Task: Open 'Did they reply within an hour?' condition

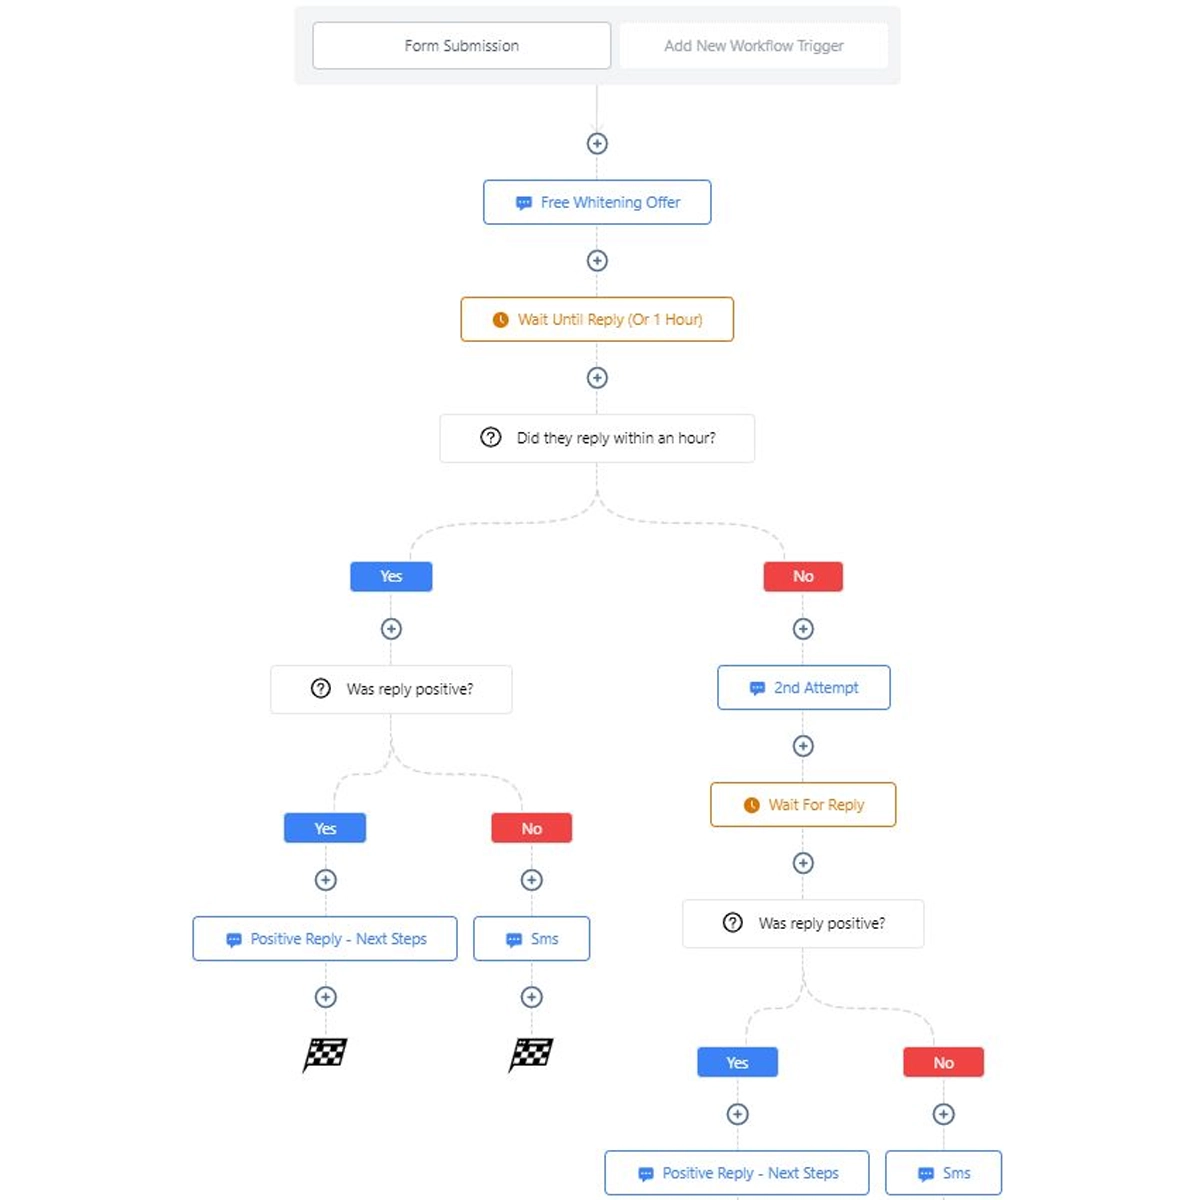Action: (x=597, y=438)
